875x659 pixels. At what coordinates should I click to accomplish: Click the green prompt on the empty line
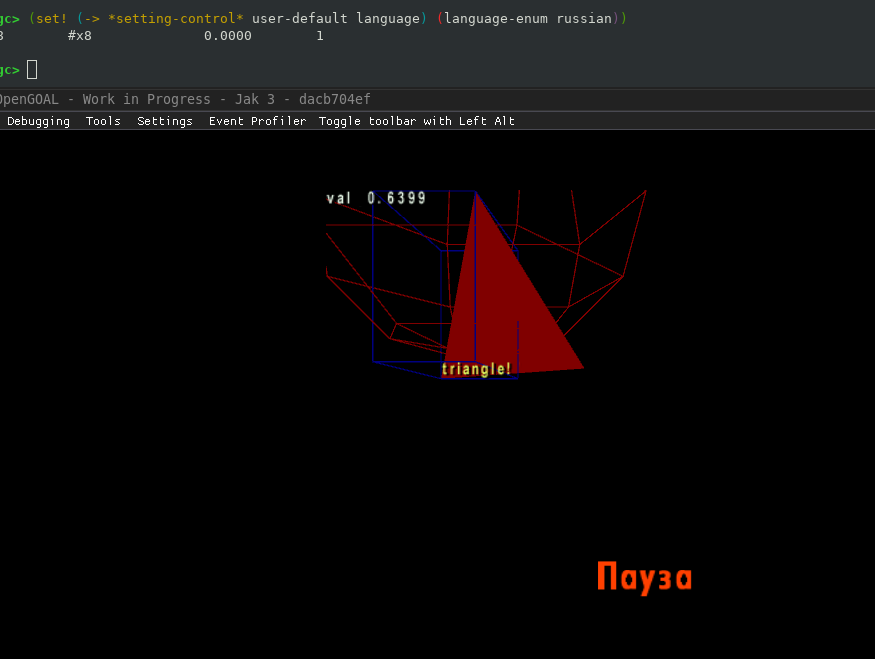coord(9,69)
